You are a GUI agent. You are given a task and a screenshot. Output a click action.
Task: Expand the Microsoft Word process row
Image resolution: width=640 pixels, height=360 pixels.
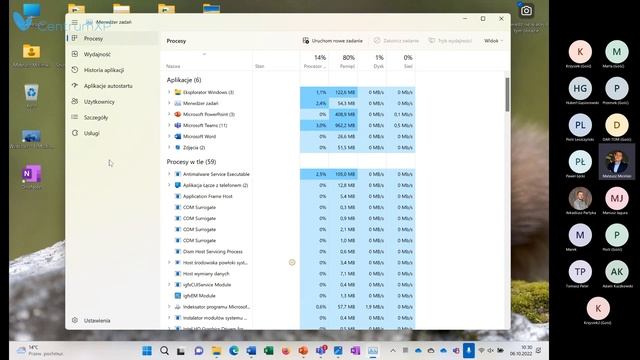(x=169, y=136)
